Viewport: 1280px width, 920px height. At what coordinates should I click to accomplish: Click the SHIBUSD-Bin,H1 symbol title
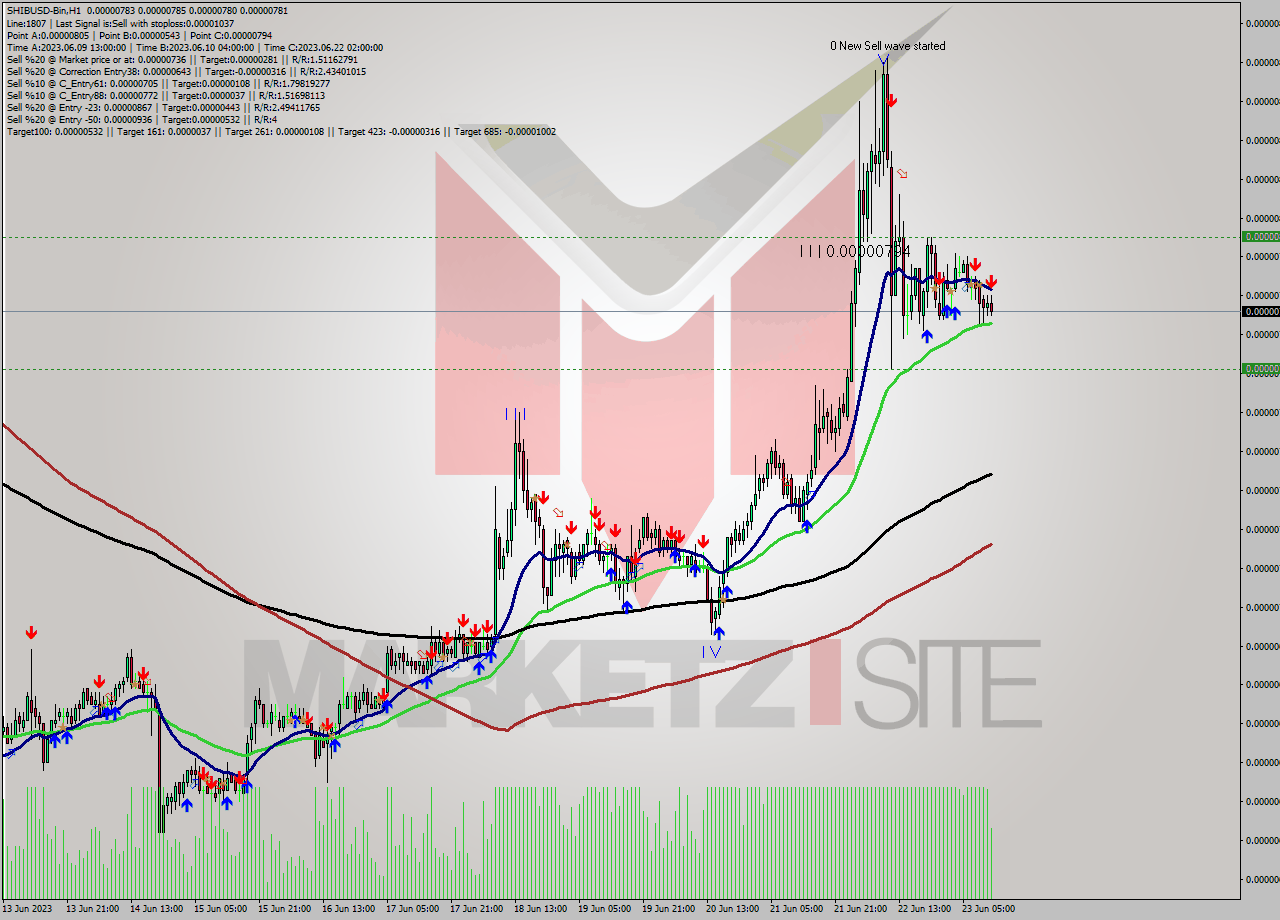coord(43,11)
